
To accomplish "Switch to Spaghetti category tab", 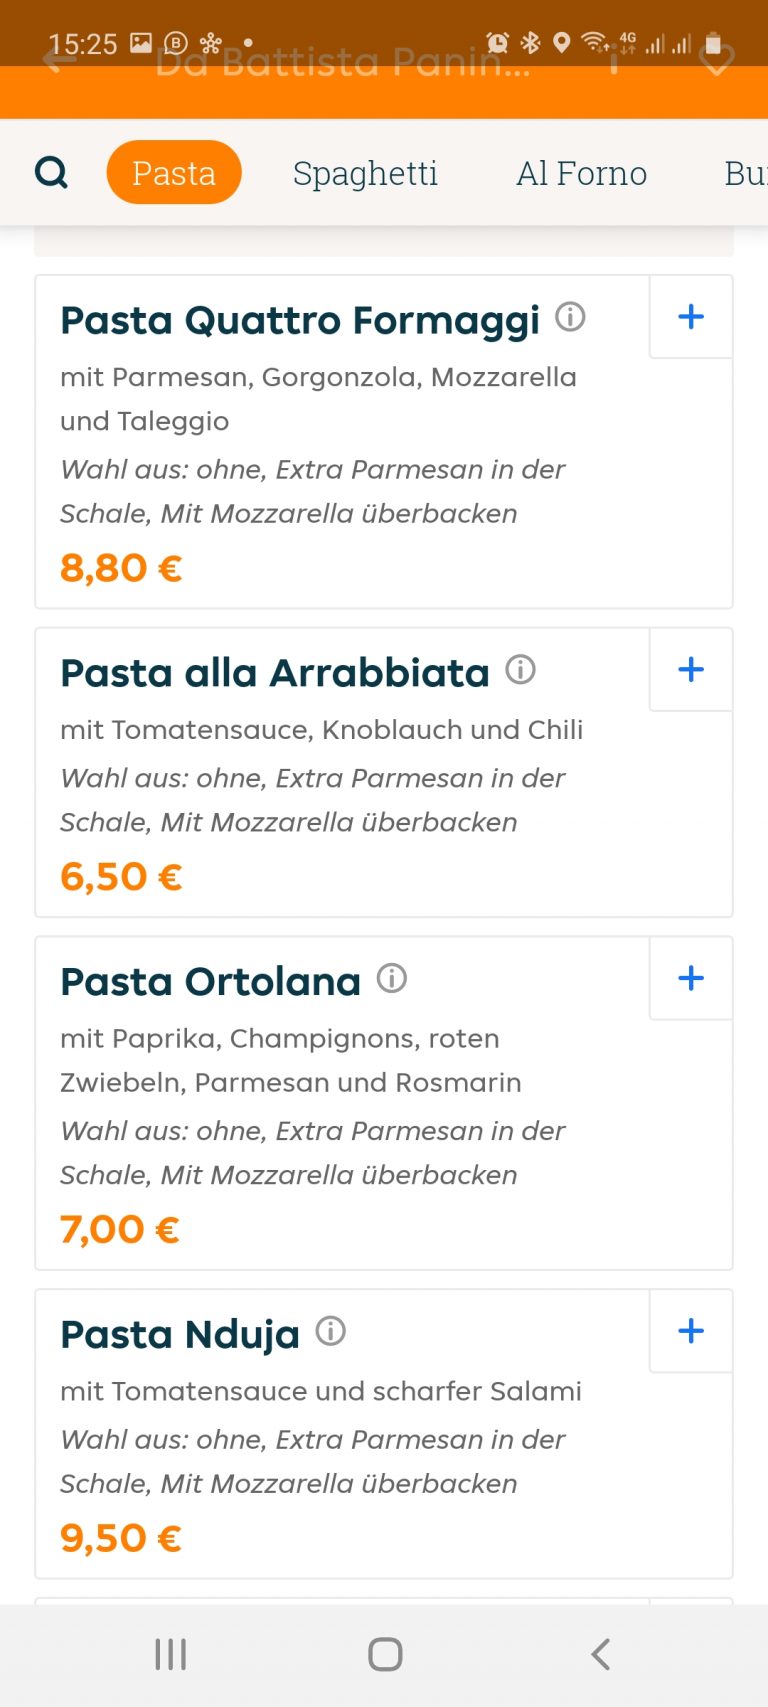I will coord(365,173).
